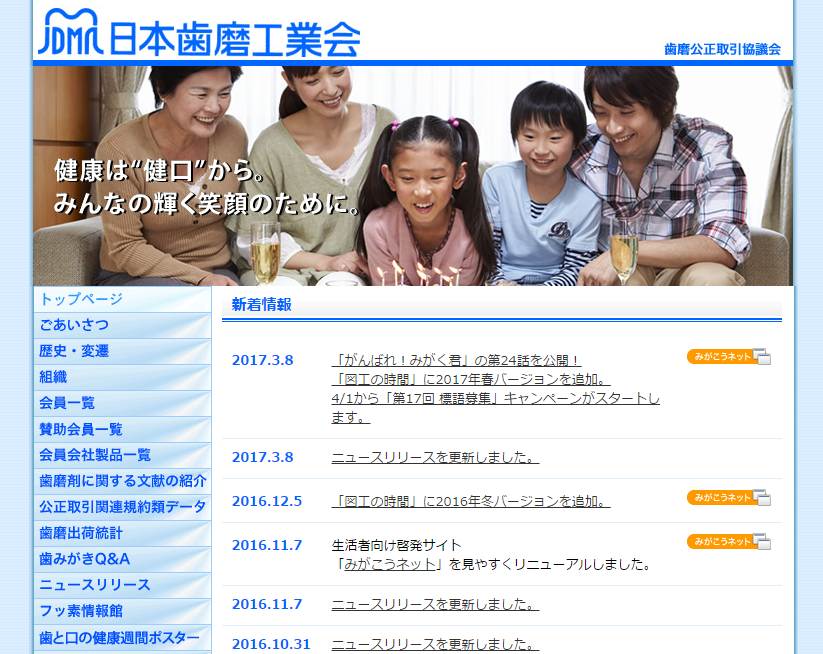Click the みがこうネット badge beside 2017.3.8 entry

pos(728,357)
